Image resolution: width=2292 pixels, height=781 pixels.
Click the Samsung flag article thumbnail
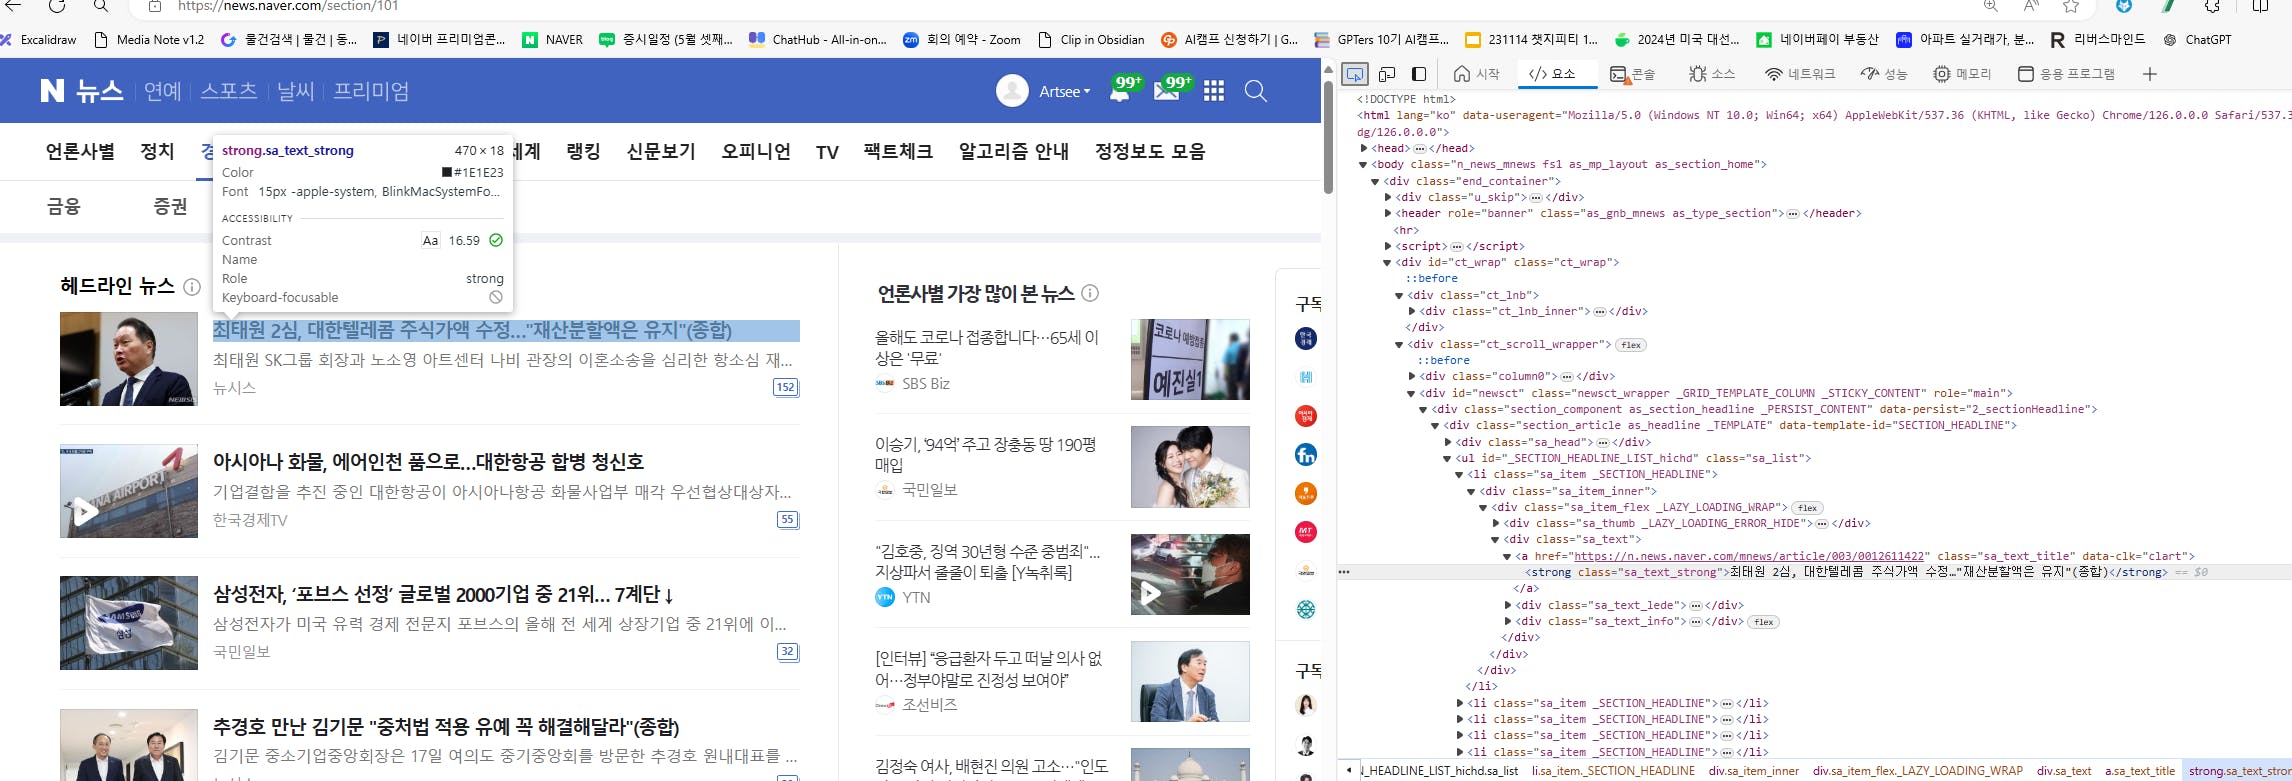129,622
